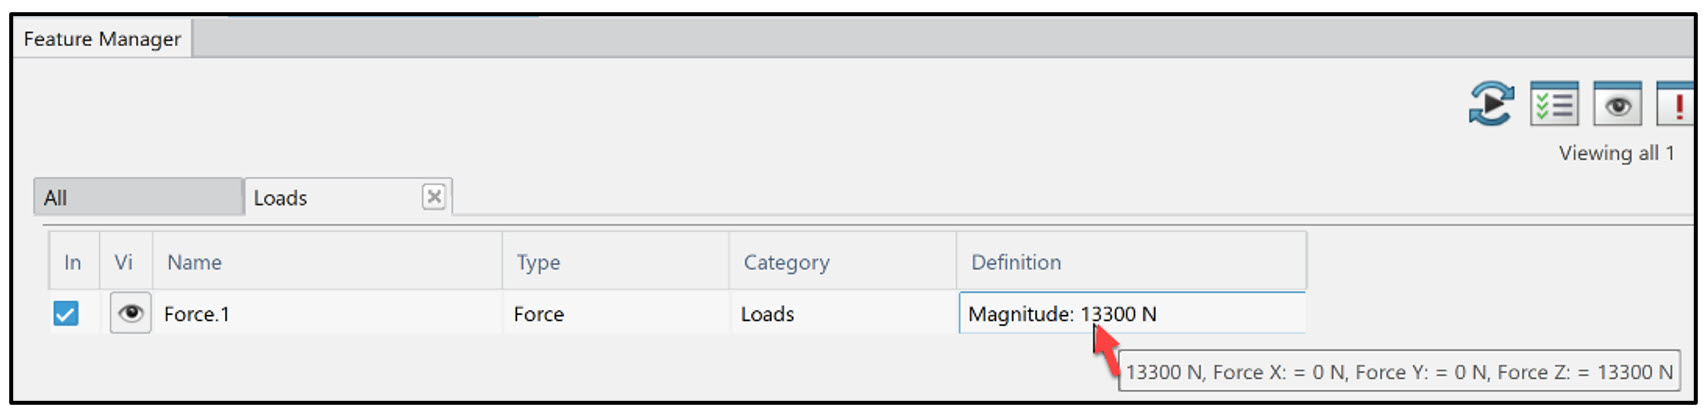Toggle visibility of Force.1
Screen dimensions: 1706x412
pos(130,314)
